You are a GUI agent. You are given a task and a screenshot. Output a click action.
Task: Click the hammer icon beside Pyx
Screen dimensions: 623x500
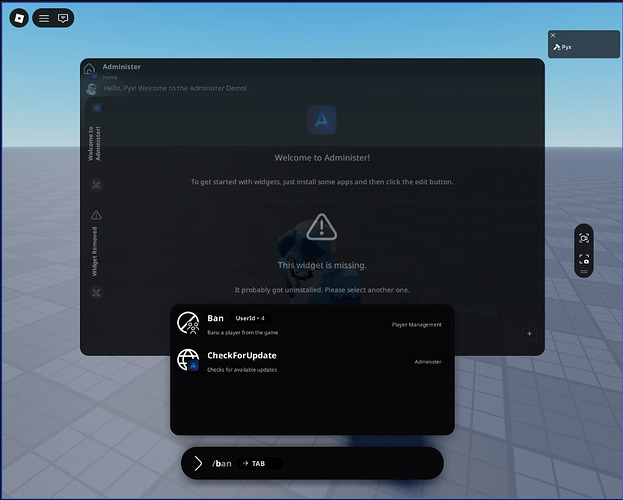[557, 47]
